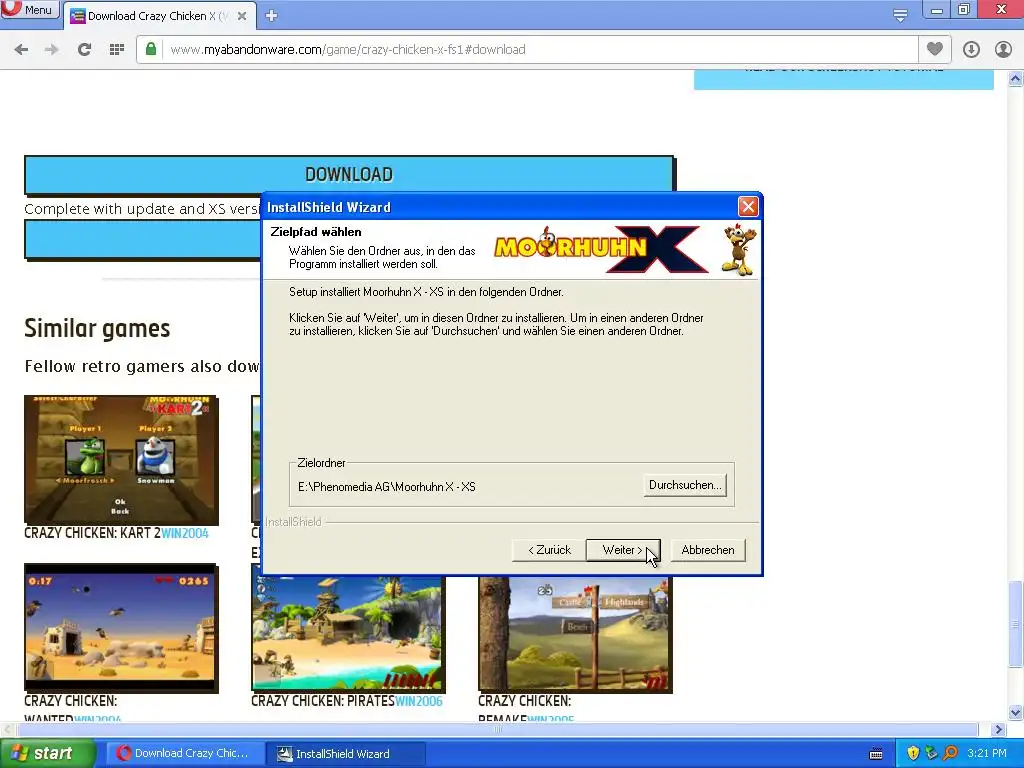
Task: Reload the page with the refresh icon
Action: tap(84, 50)
